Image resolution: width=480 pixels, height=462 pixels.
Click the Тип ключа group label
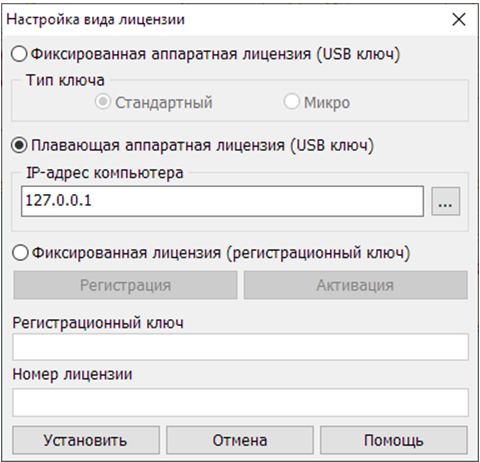coord(65,80)
